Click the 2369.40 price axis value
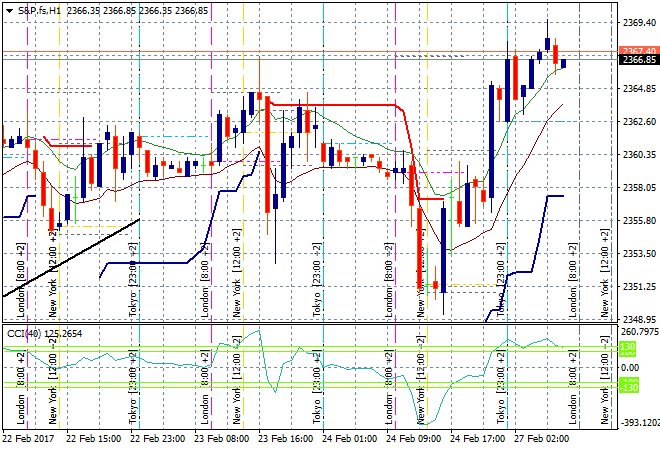Screen dimensions: 660x450 pos(638,22)
